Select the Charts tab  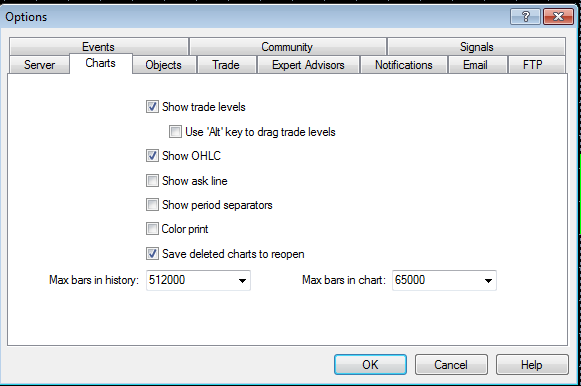[100, 63]
